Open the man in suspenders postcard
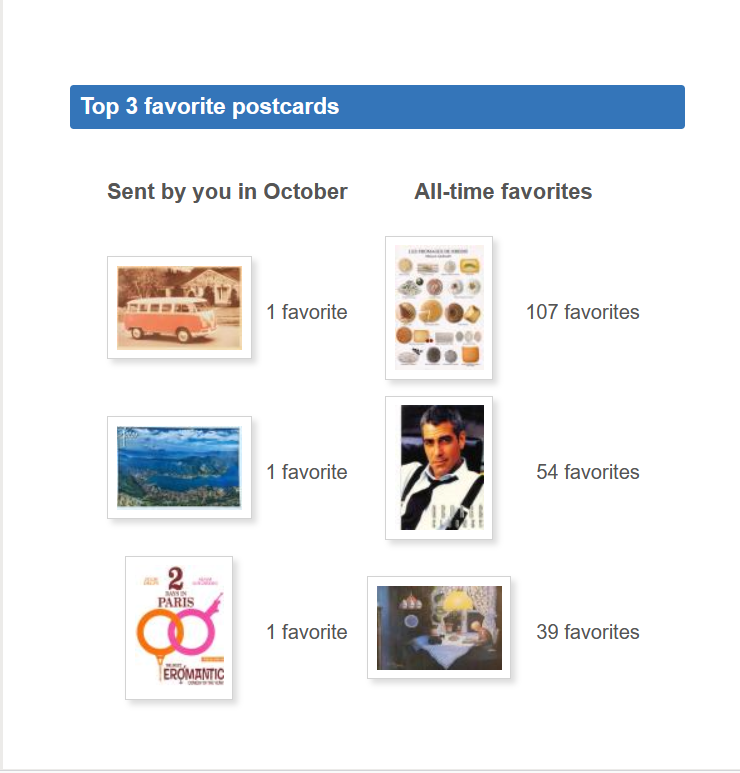Image resolution: width=740 pixels, height=773 pixels. [438, 468]
